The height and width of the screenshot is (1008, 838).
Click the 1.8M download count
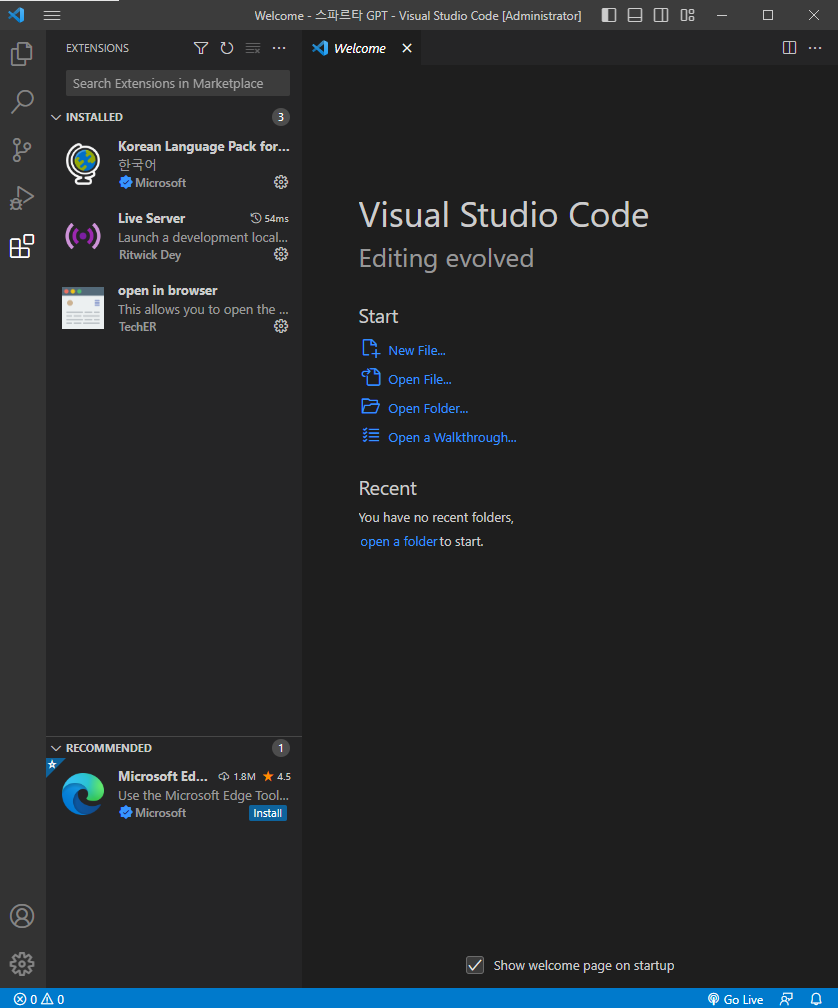(237, 777)
